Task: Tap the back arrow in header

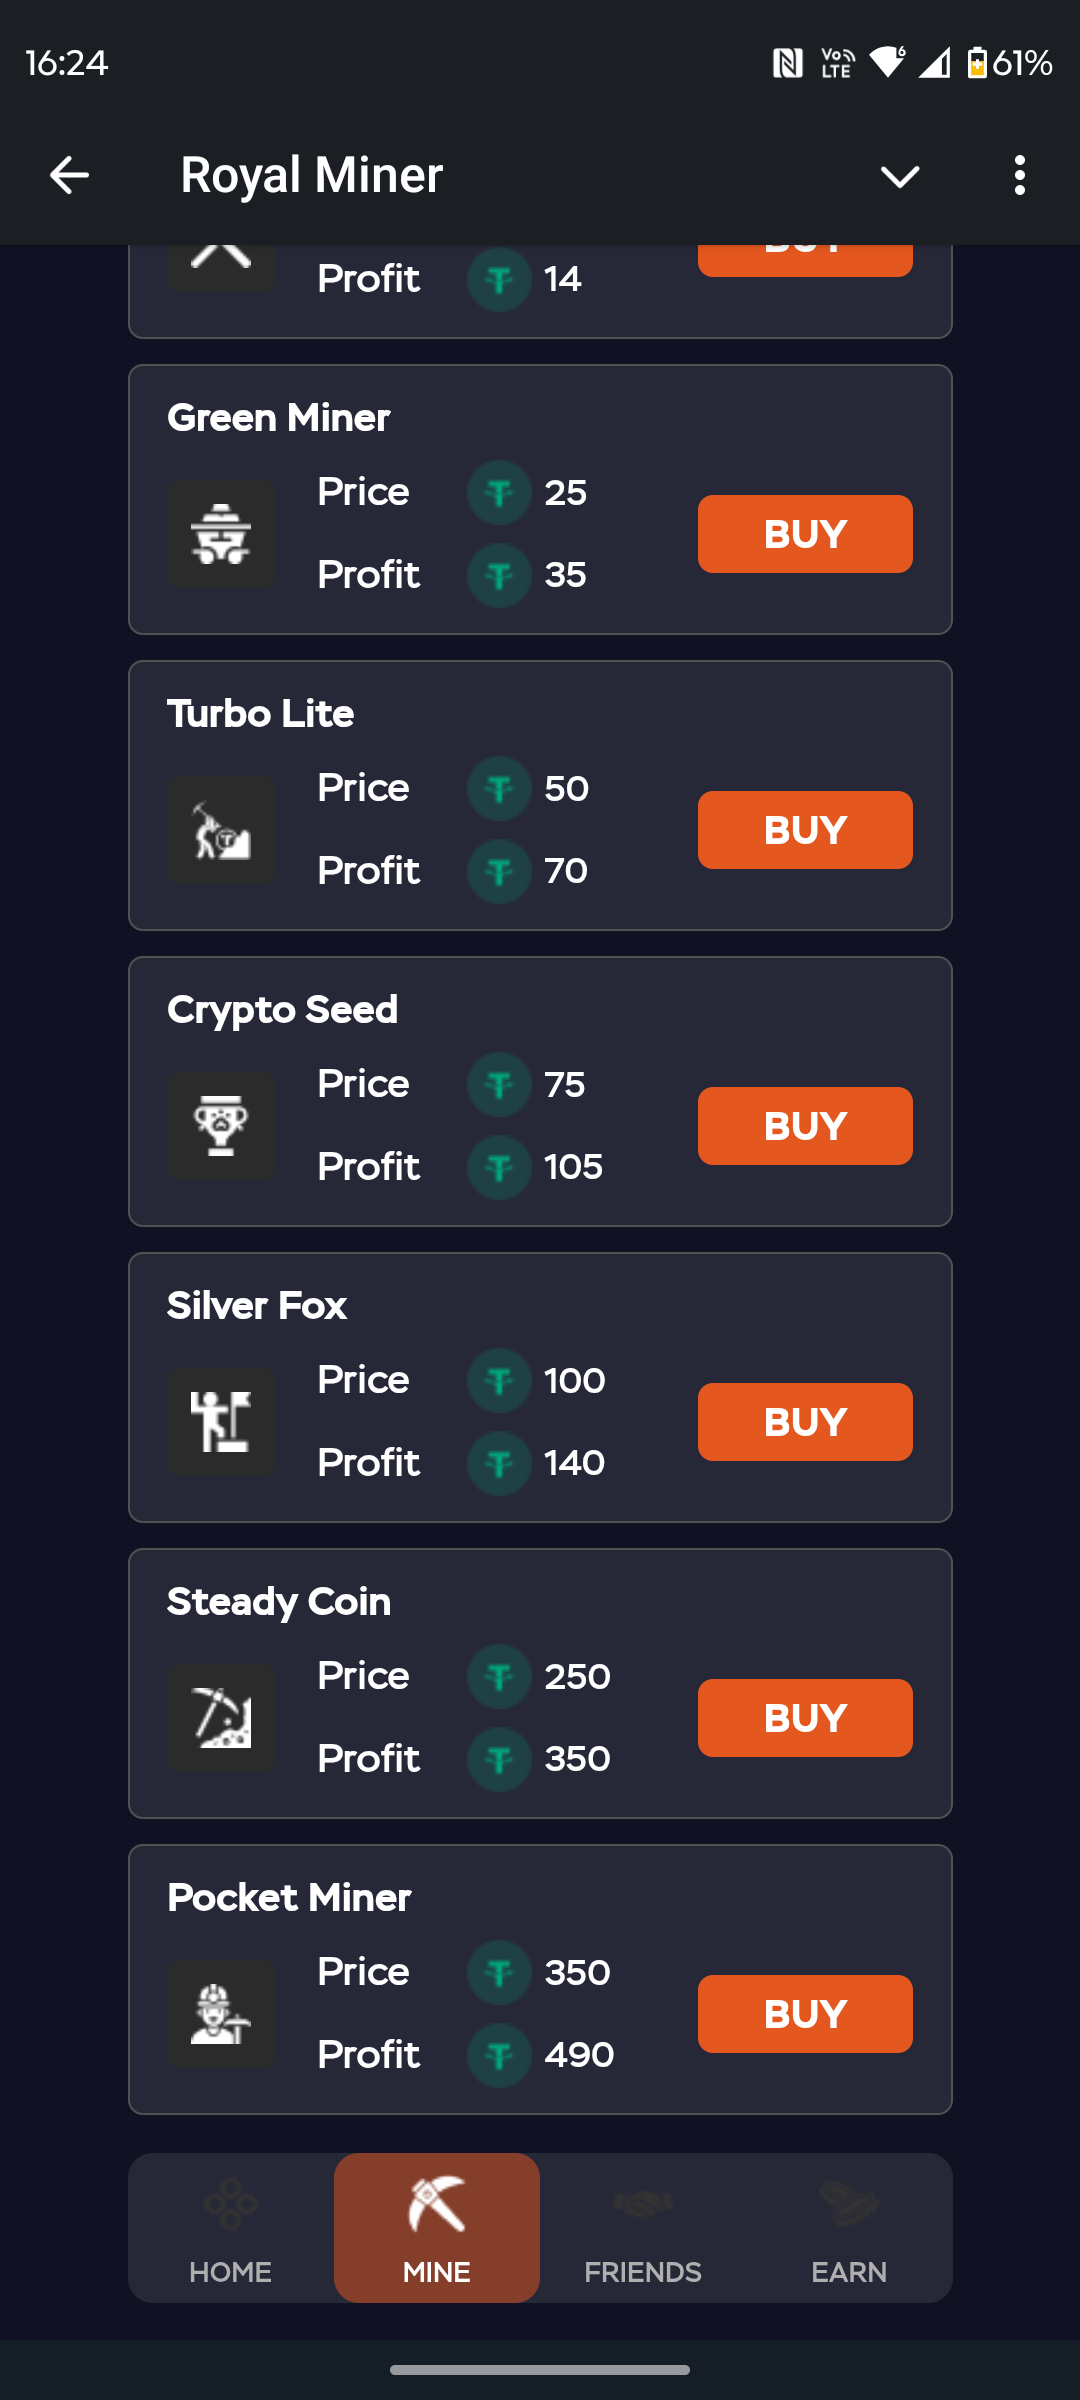Action: 69,175
